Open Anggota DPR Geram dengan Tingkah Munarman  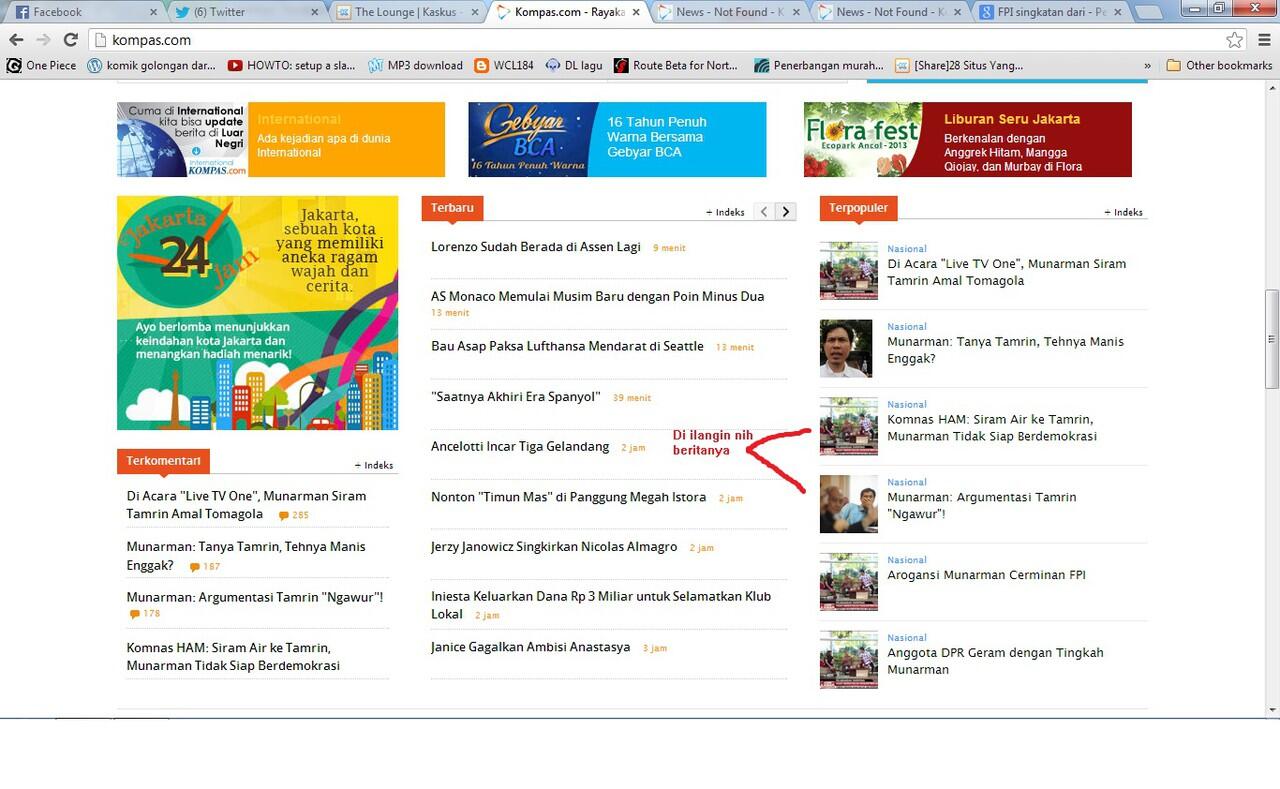[995, 661]
